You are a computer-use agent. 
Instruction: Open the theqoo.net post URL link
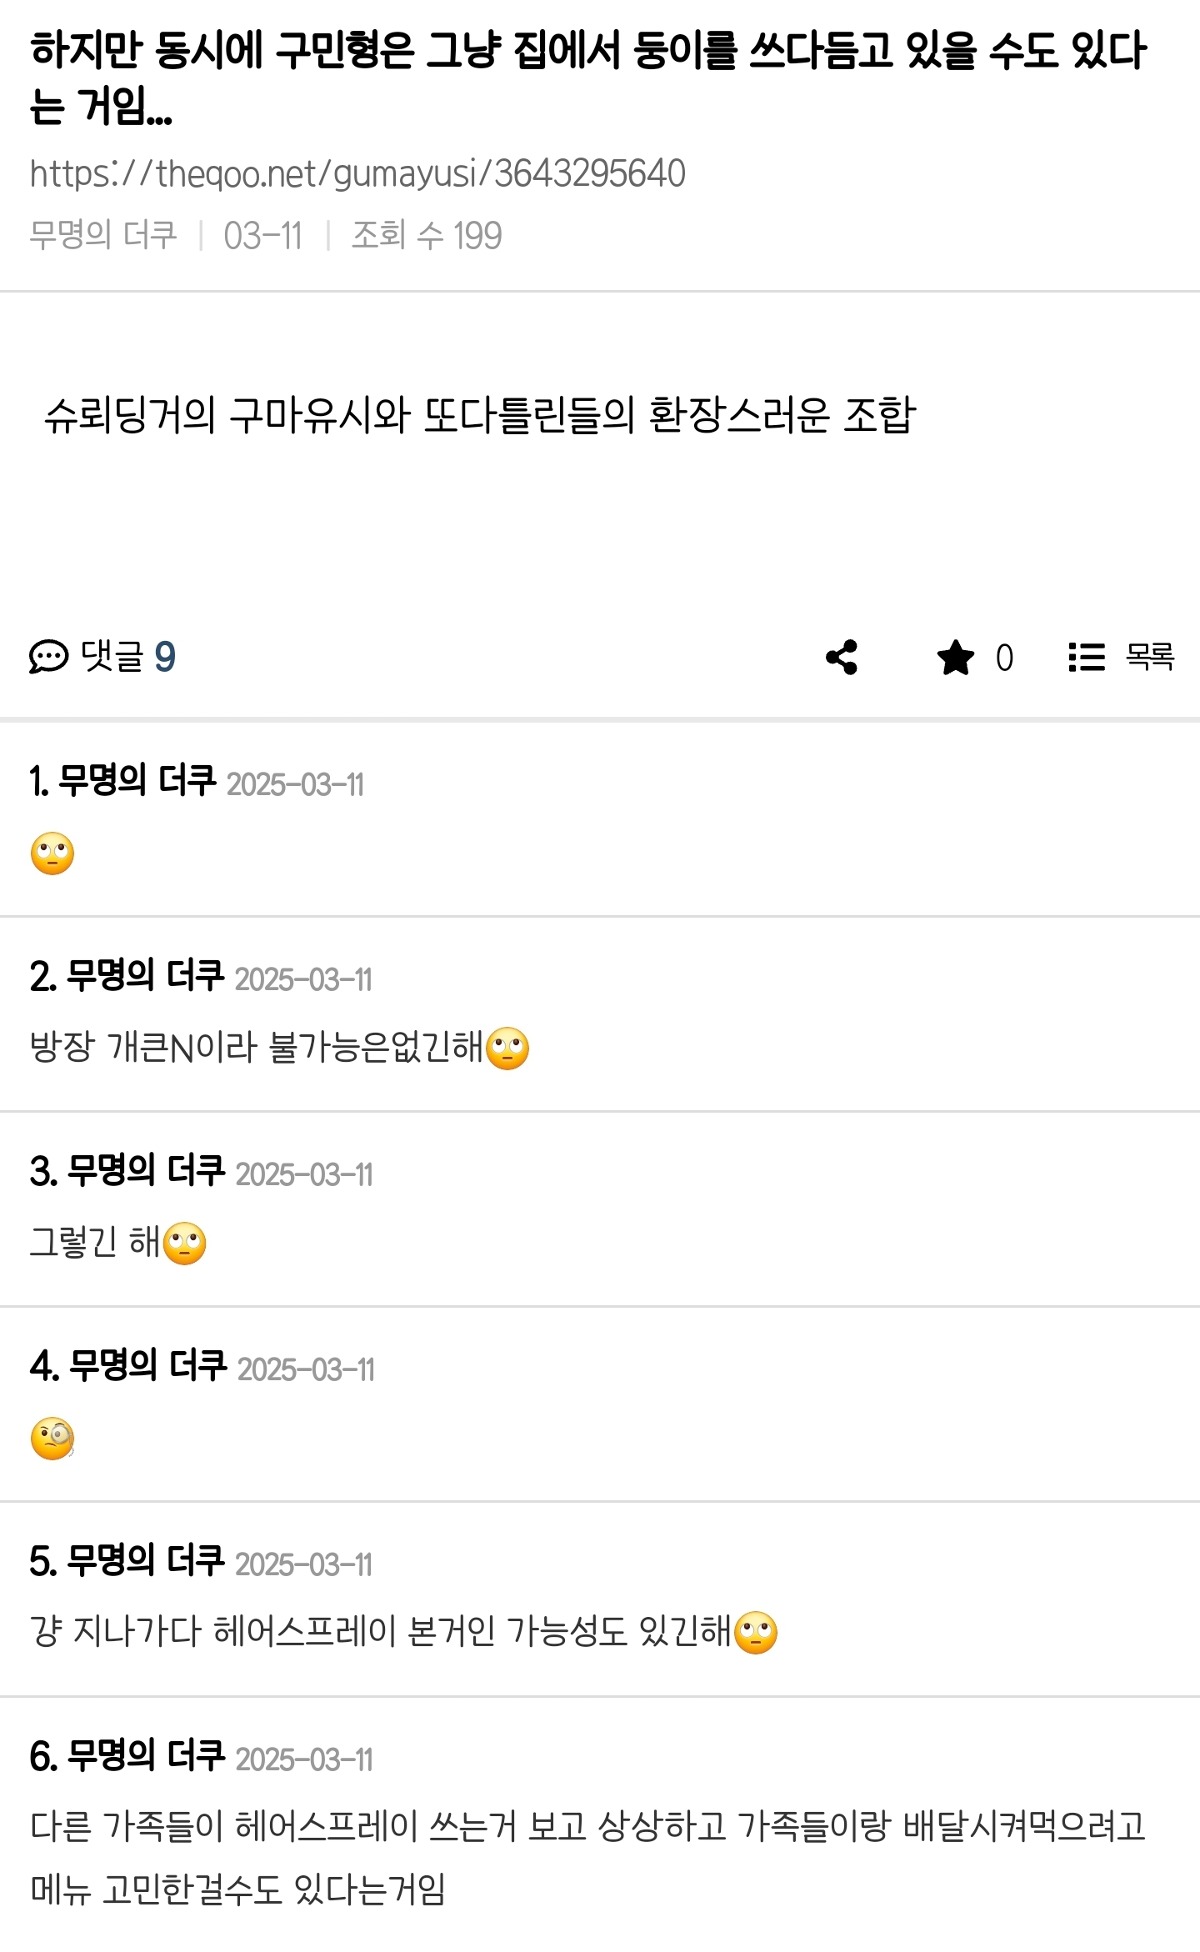point(357,173)
